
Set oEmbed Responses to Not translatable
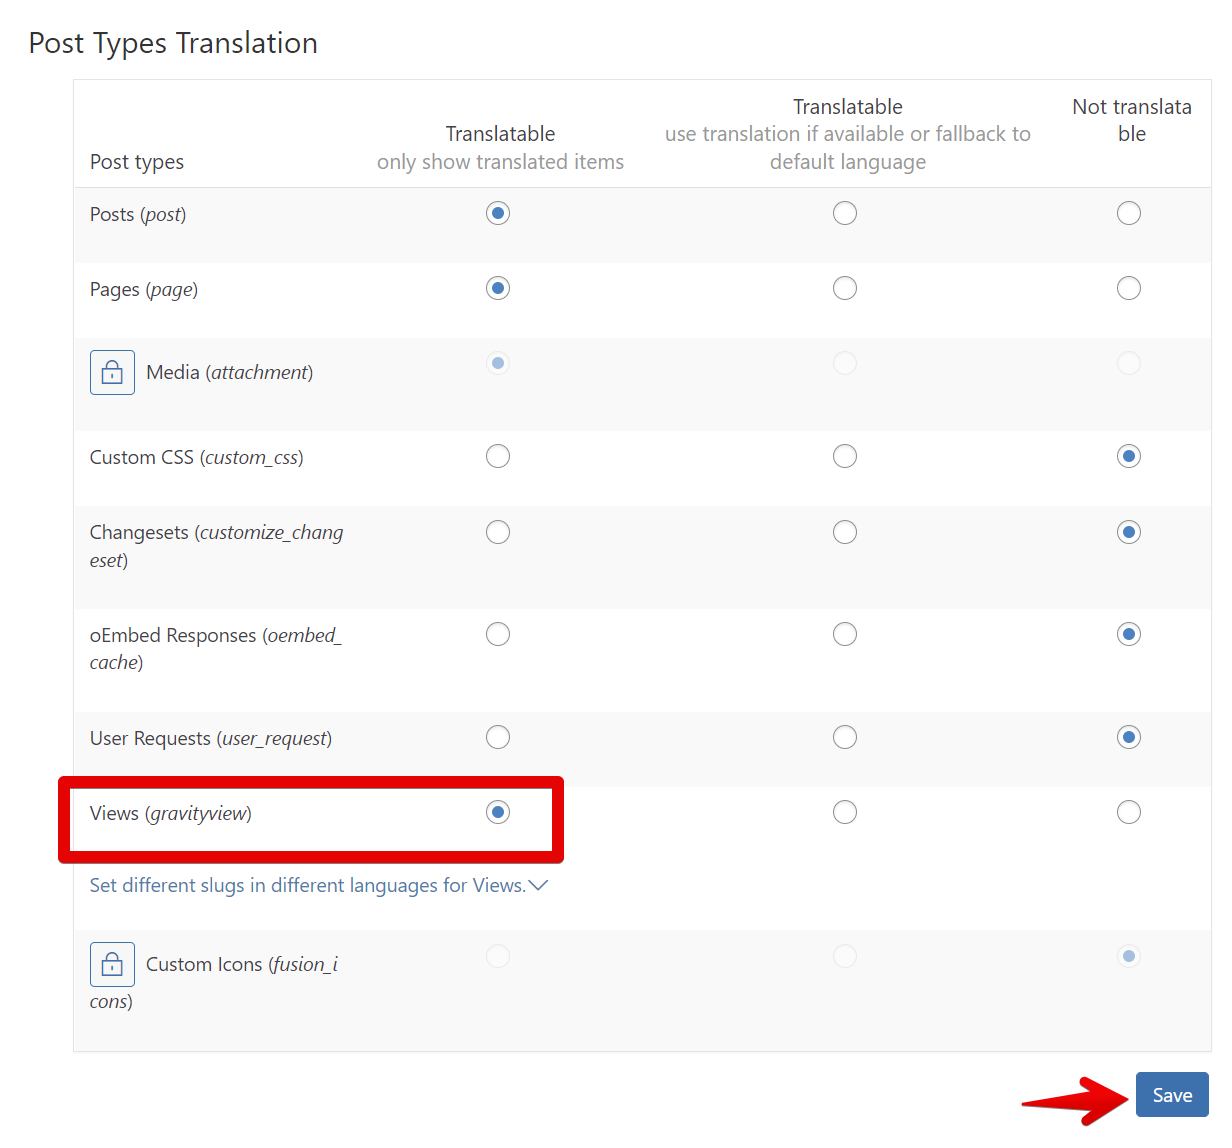click(x=1129, y=634)
